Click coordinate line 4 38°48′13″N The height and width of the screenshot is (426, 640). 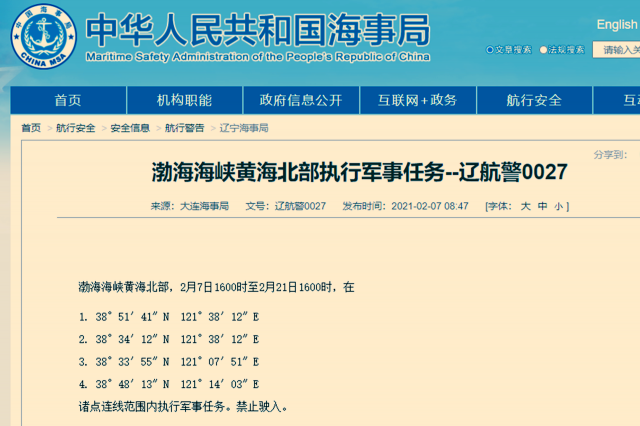click(x=169, y=384)
